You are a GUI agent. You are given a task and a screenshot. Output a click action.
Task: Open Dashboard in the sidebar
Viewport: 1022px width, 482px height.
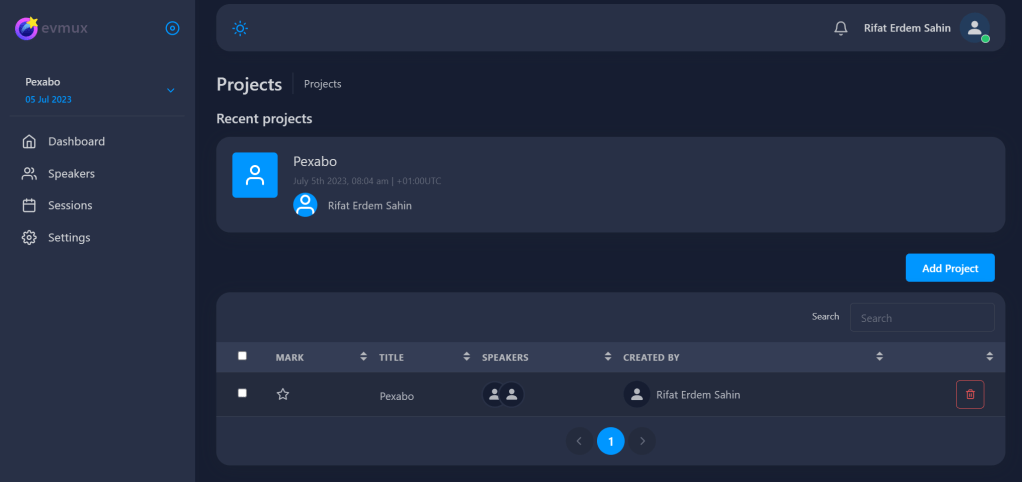(76, 141)
